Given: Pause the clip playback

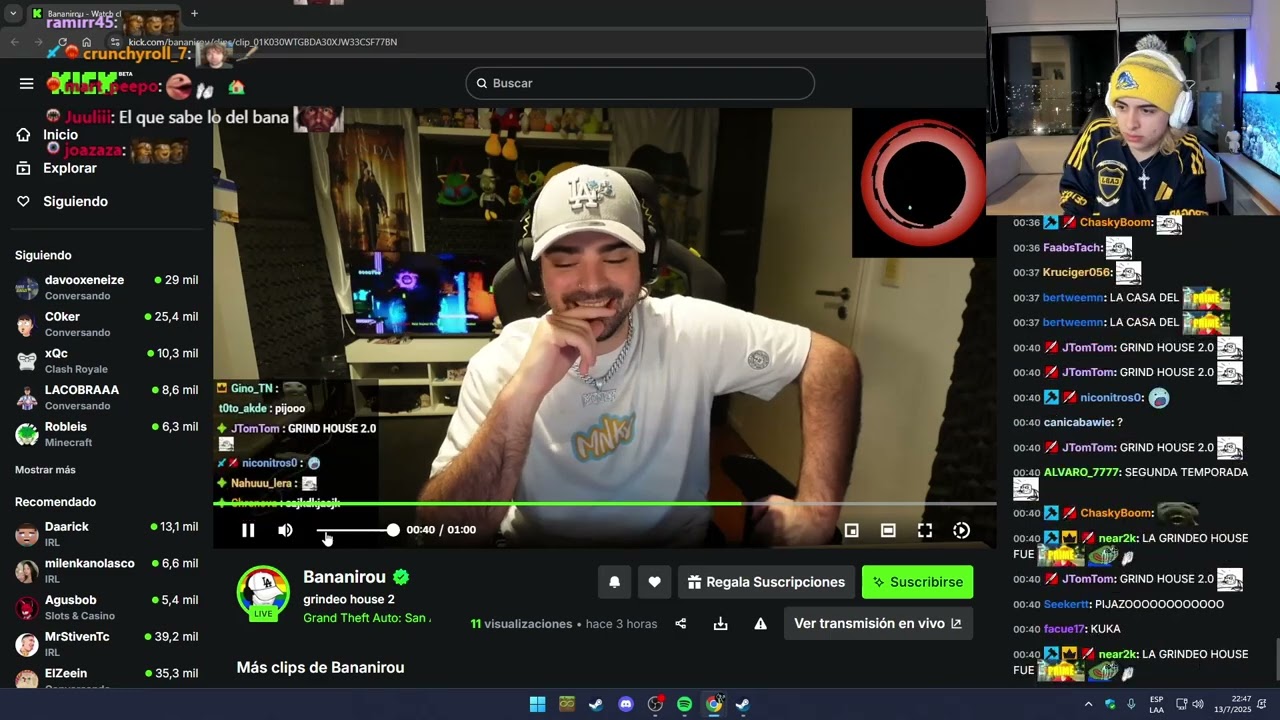Looking at the screenshot, I should pyautogui.click(x=248, y=530).
